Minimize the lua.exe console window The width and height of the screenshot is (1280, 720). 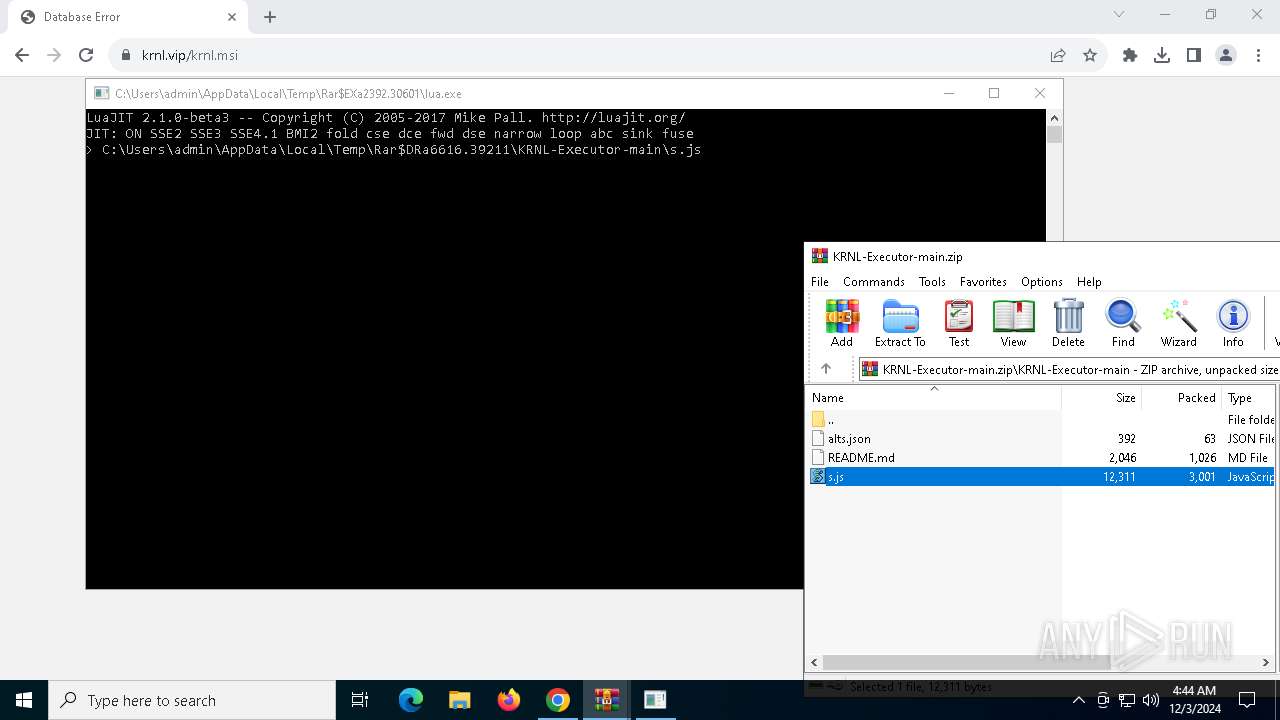point(948,93)
